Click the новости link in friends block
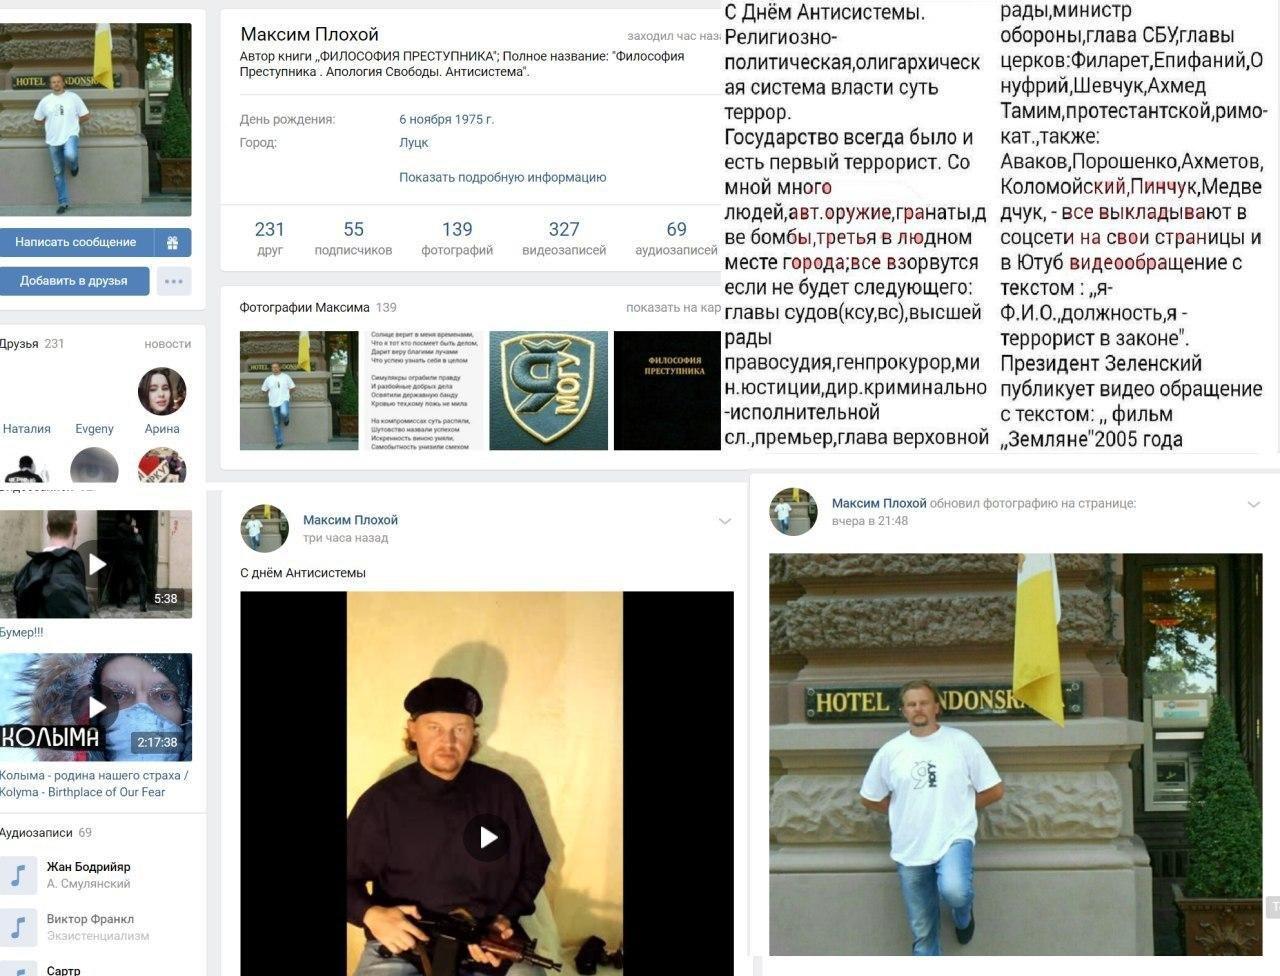This screenshot has height=976, width=1280. (x=167, y=344)
